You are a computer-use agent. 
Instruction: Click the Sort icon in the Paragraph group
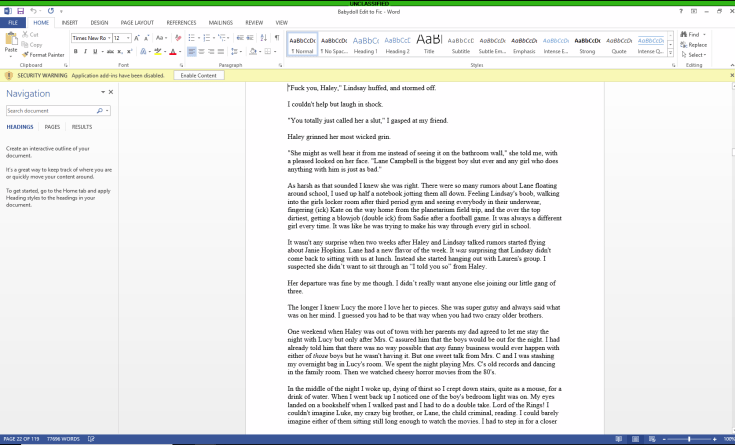(263, 37)
